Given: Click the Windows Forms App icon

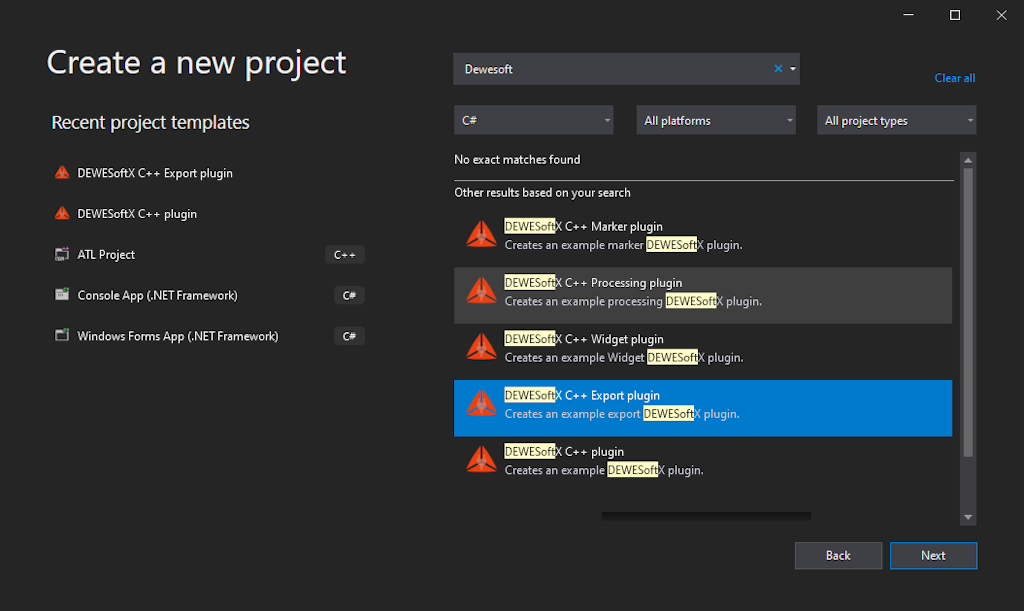Looking at the screenshot, I should point(62,336).
